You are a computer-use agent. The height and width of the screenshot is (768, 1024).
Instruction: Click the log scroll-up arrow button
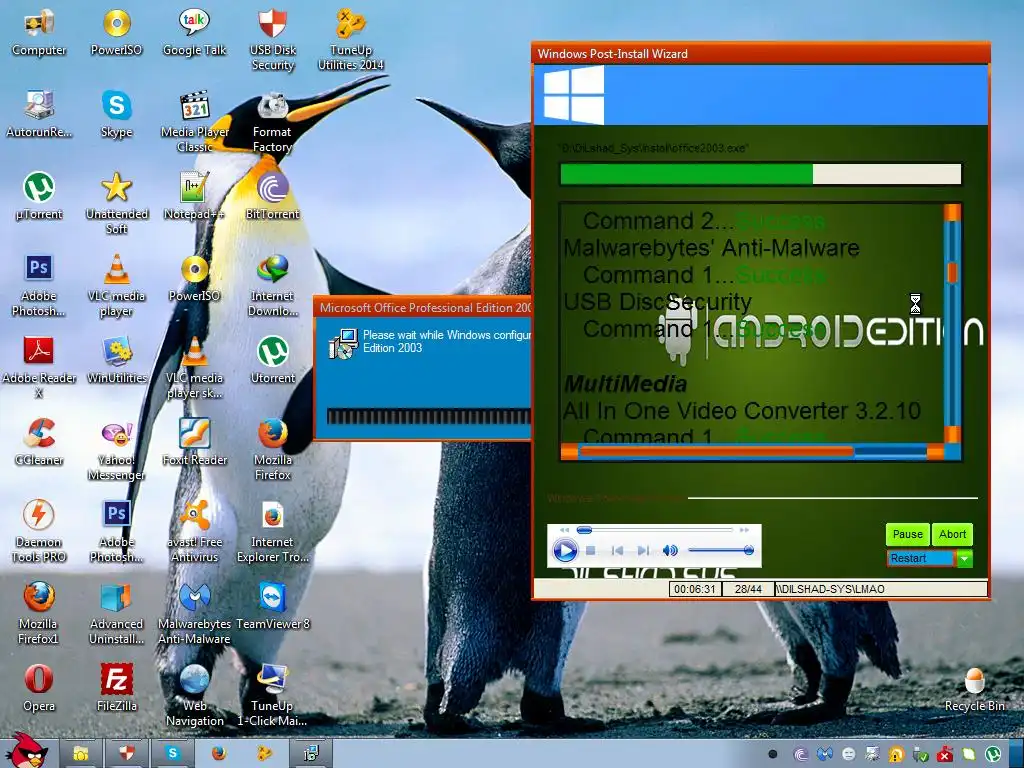click(952, 212)
